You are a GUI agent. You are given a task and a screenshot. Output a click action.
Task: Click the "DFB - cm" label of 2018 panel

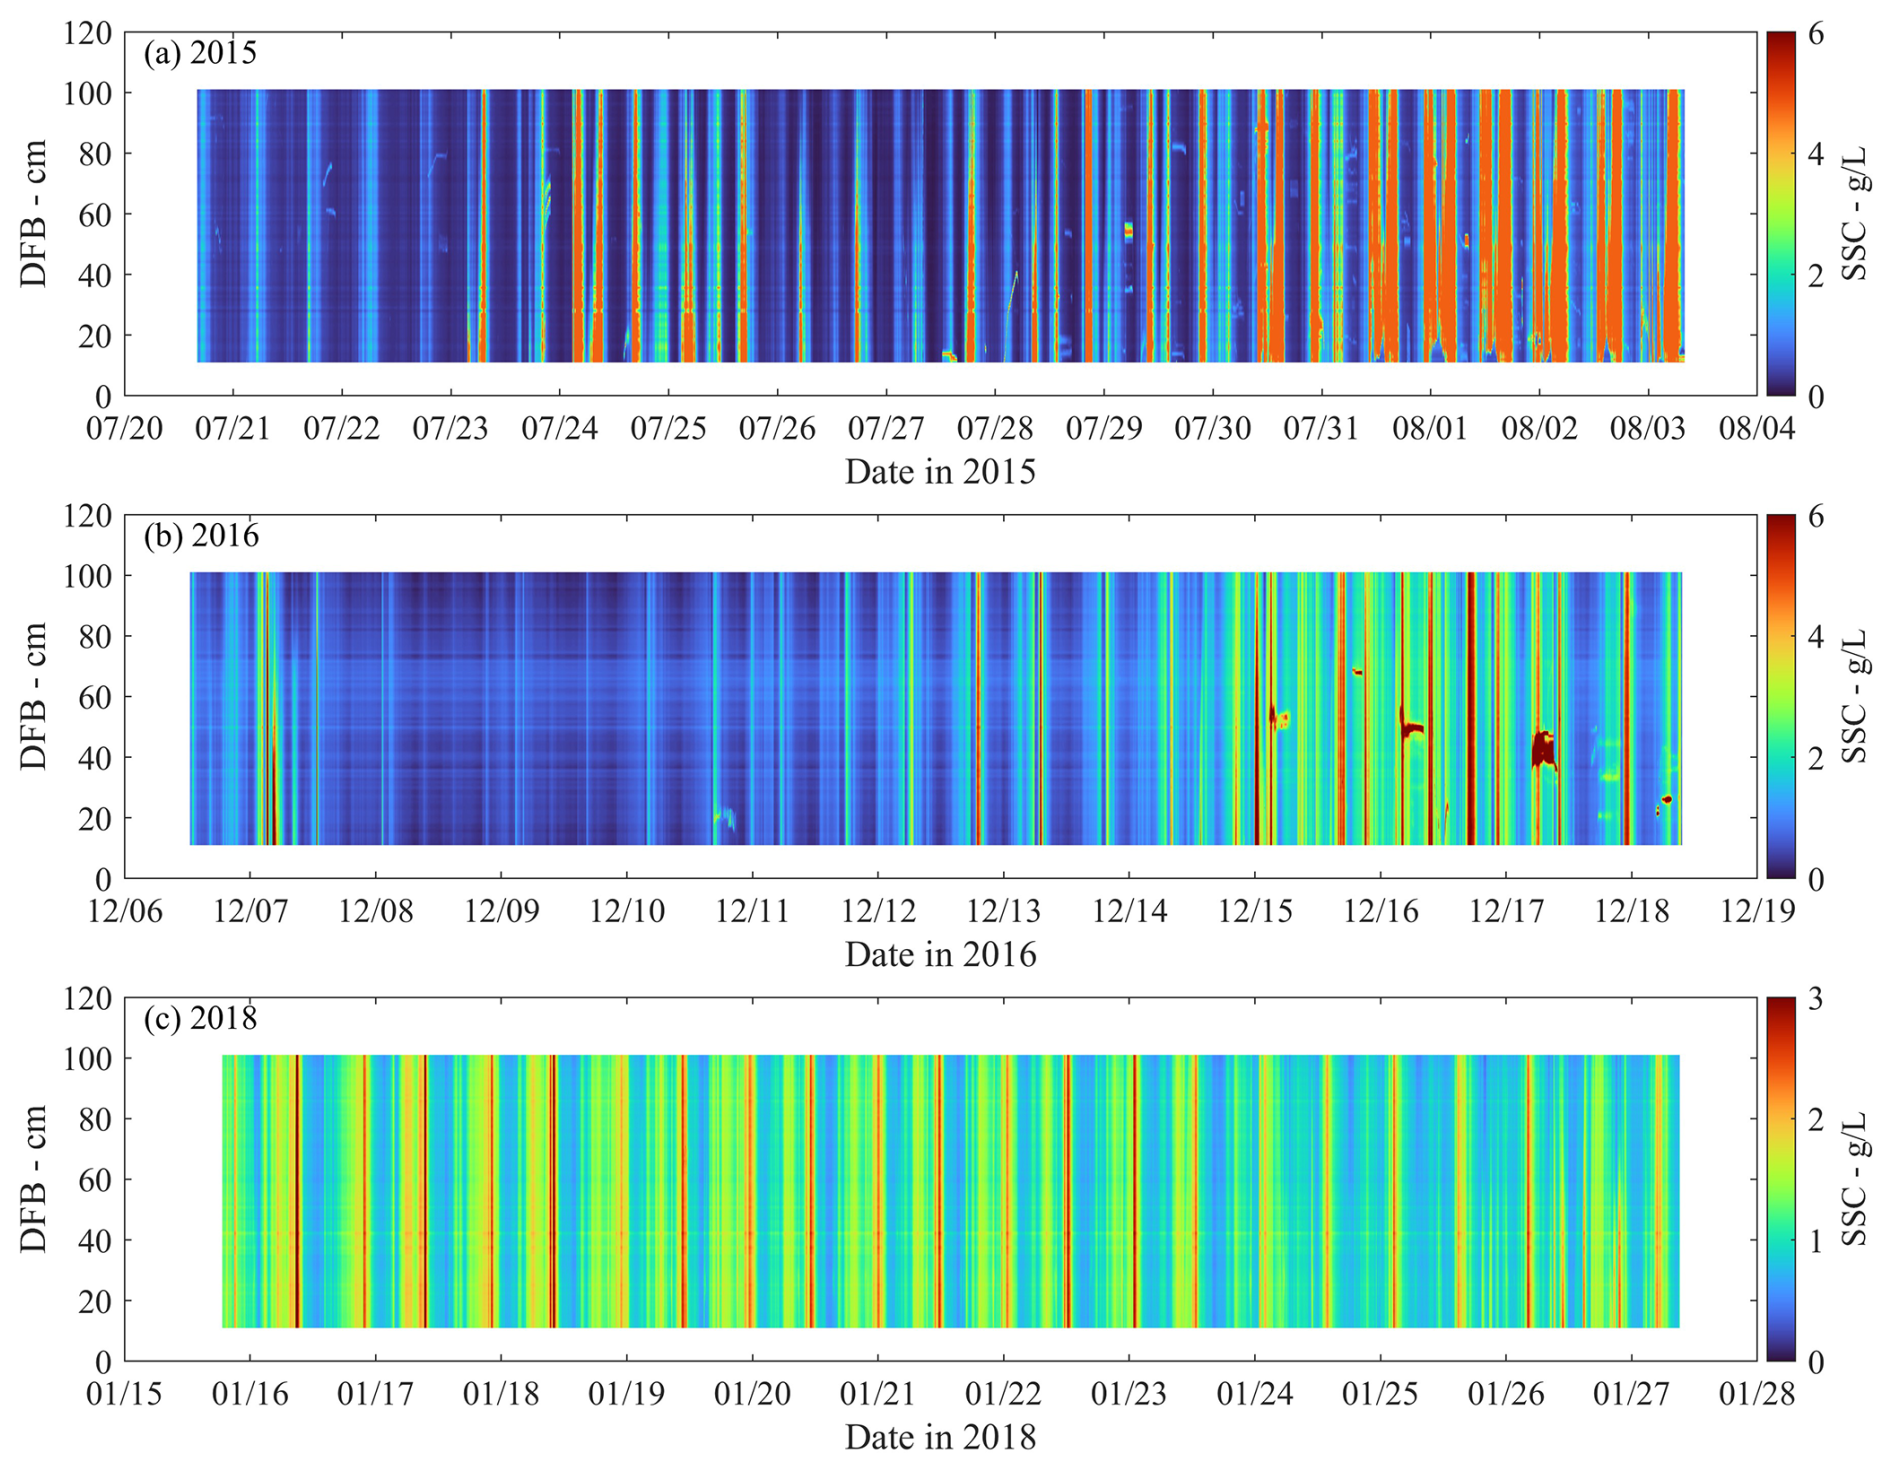click(x=35, y=1180)
